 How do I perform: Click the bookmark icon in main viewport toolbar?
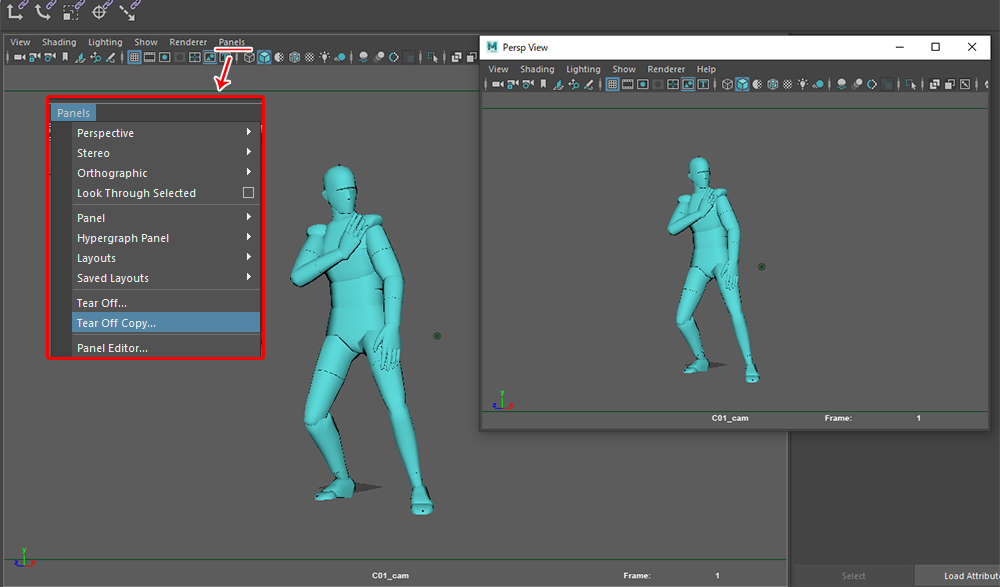[x=65, y=57]
